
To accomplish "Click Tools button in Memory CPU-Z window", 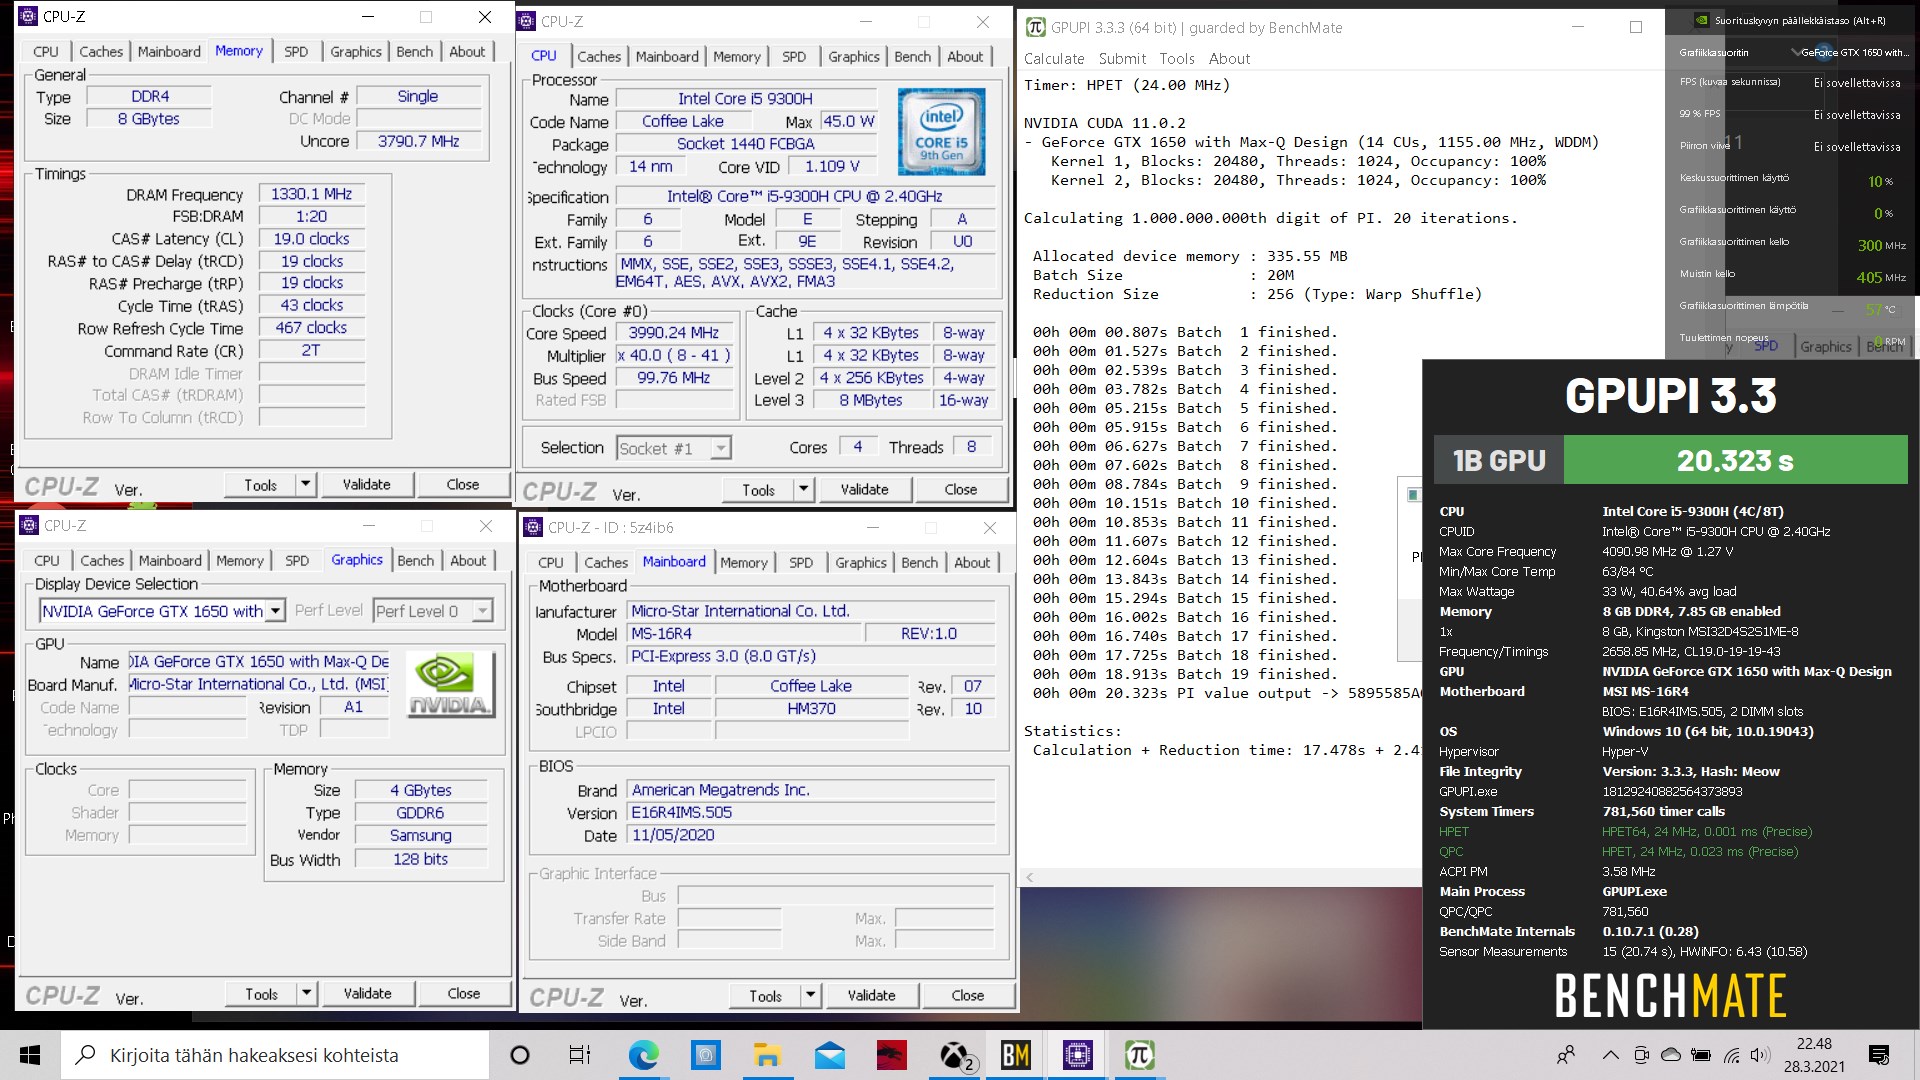I will 260,485.
